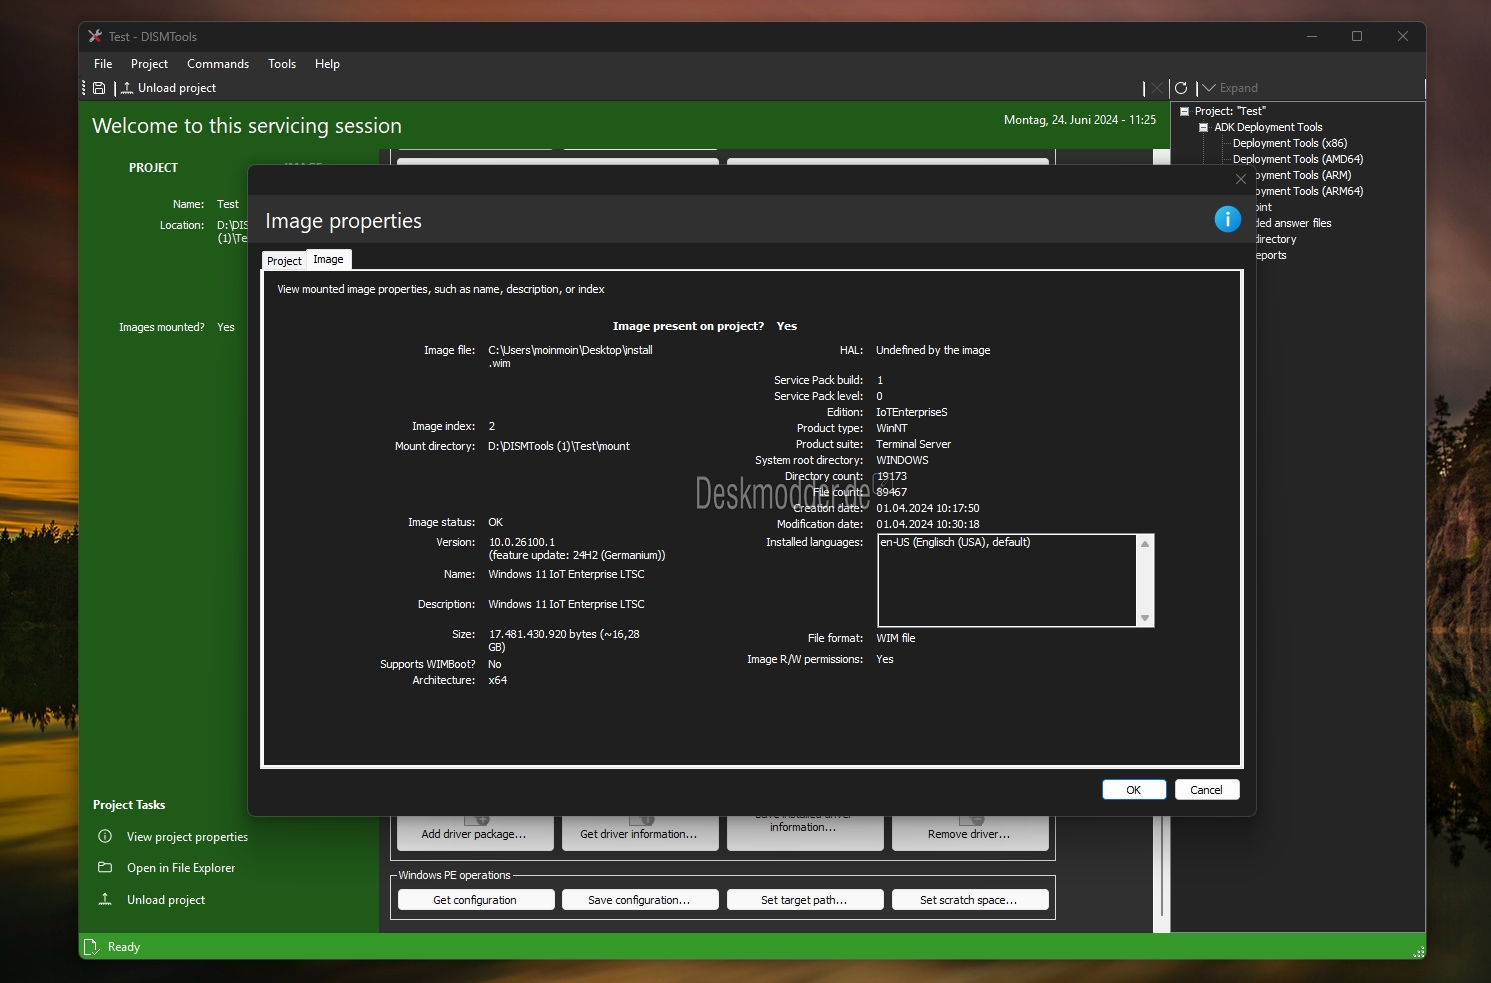Click the View project properties link

(x=187, y=837)
